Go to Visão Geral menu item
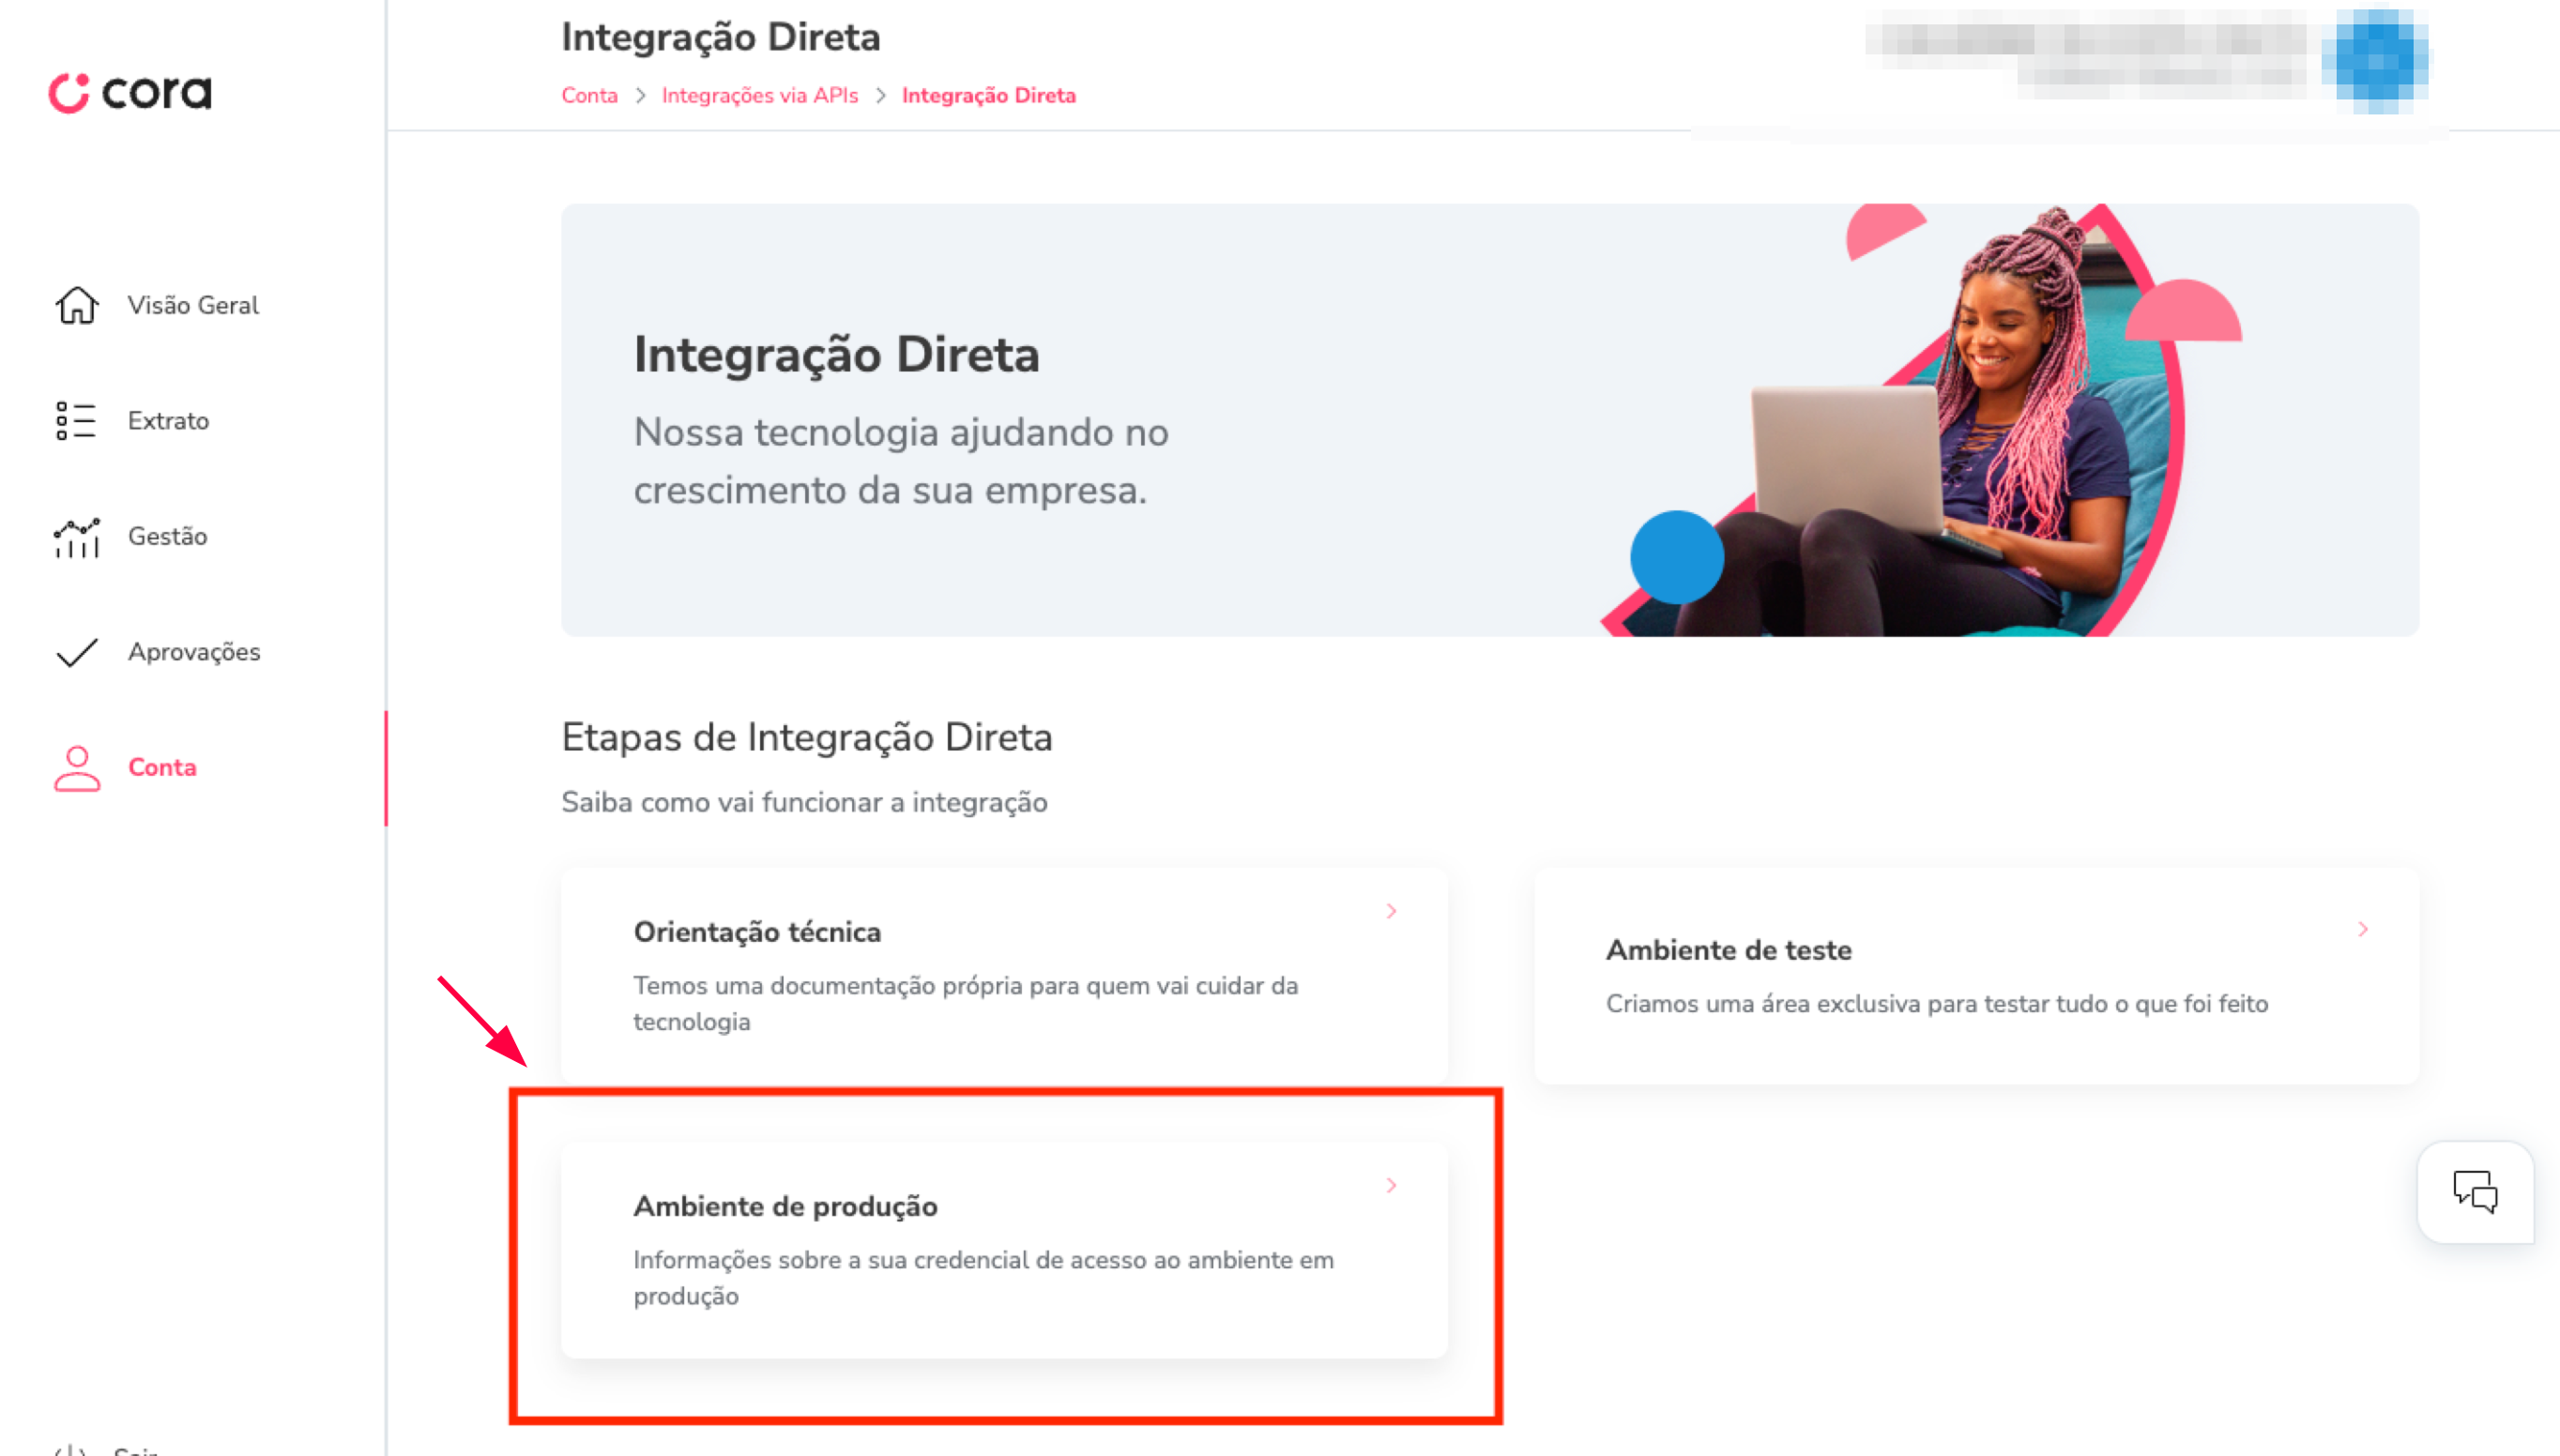Viewport: 2560px width, 1456px height. coord(193,305)
